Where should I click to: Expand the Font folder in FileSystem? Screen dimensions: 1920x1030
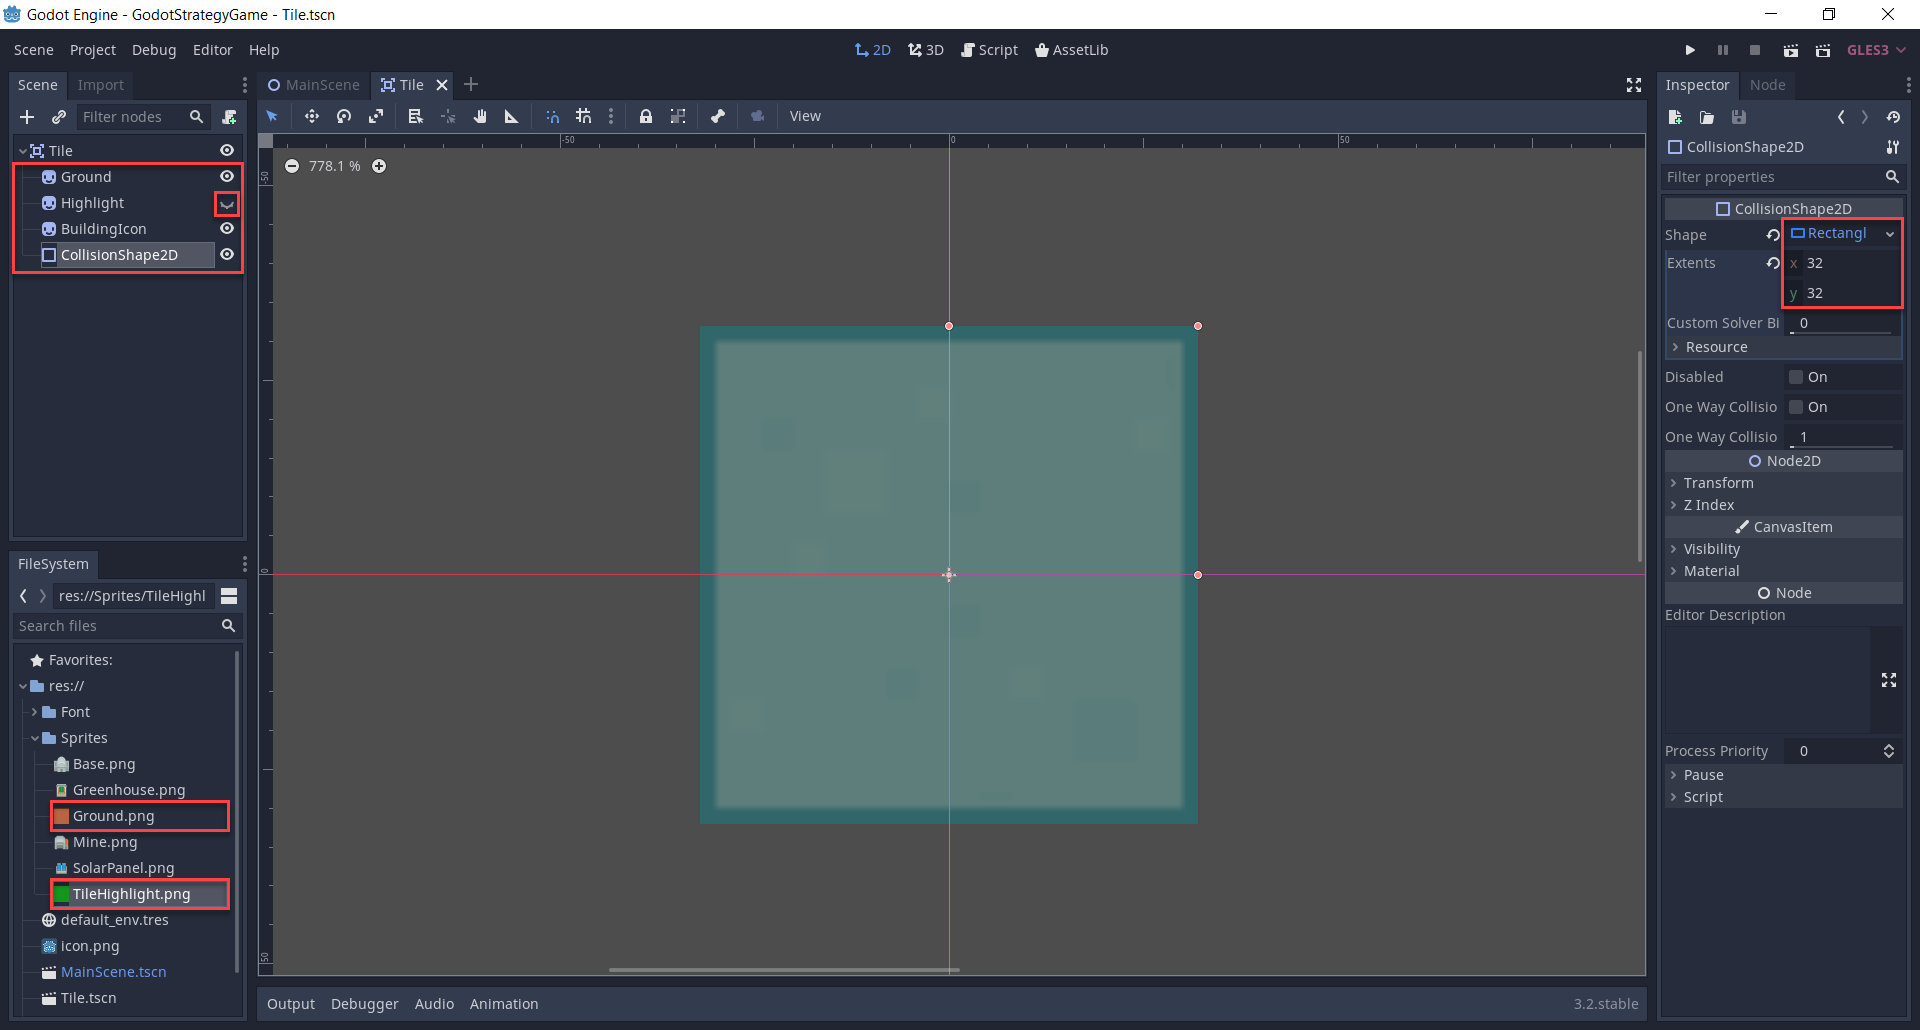35,712
